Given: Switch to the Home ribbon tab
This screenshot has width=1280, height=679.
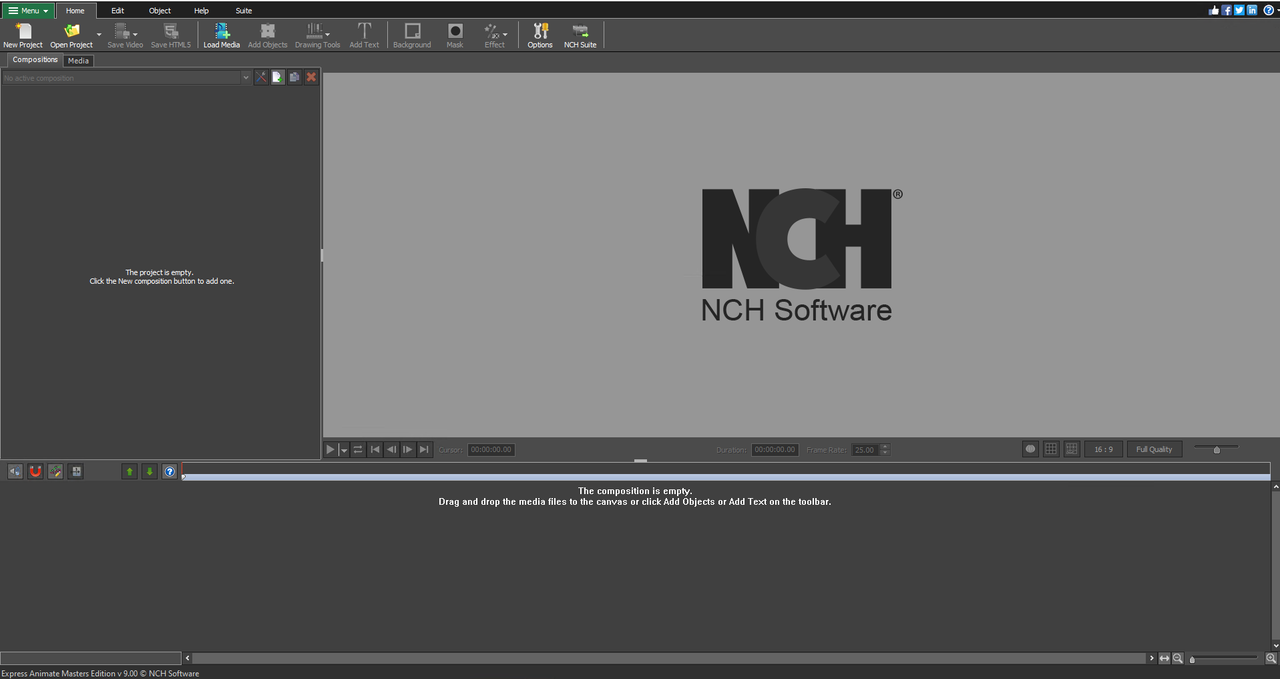Looking at the screenshot, I should coord(75,10).
